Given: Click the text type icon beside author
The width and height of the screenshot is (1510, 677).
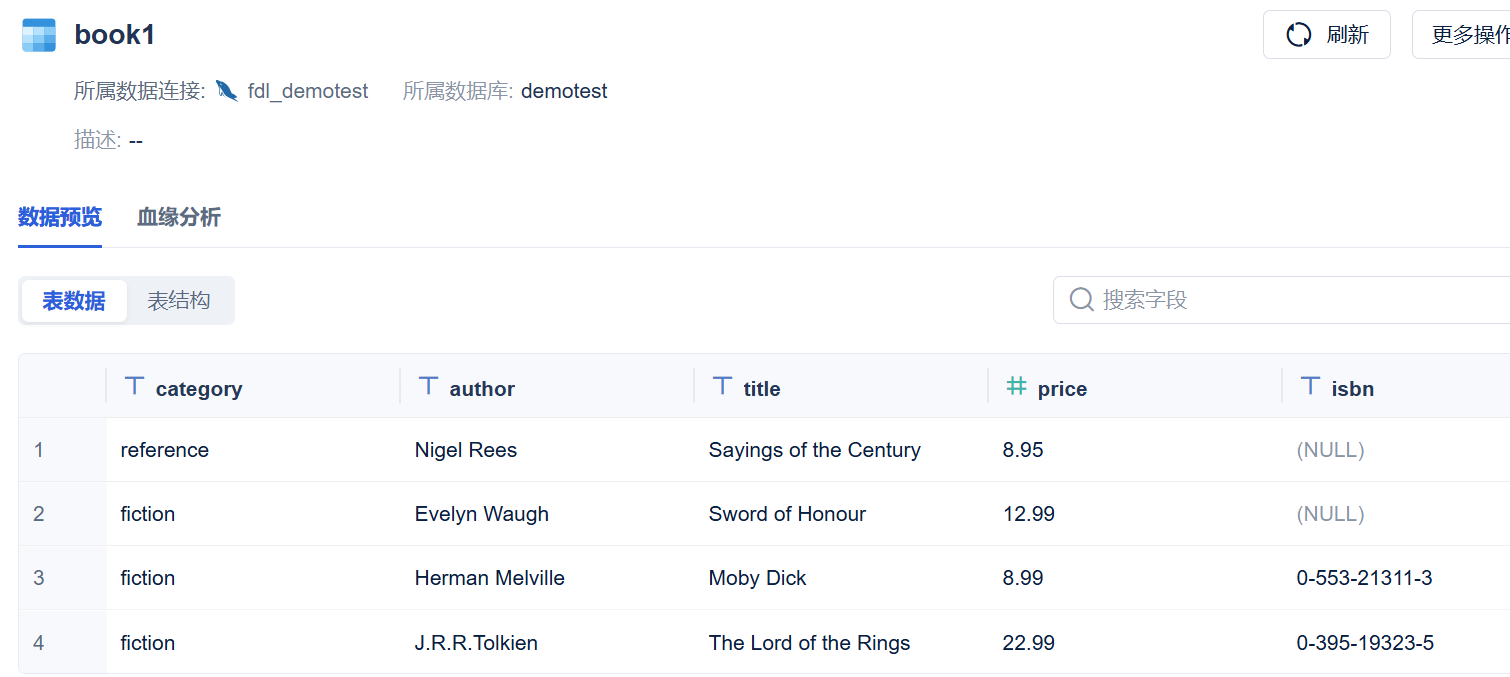Looking at the screenshot, I should click(x=428, y=386).
